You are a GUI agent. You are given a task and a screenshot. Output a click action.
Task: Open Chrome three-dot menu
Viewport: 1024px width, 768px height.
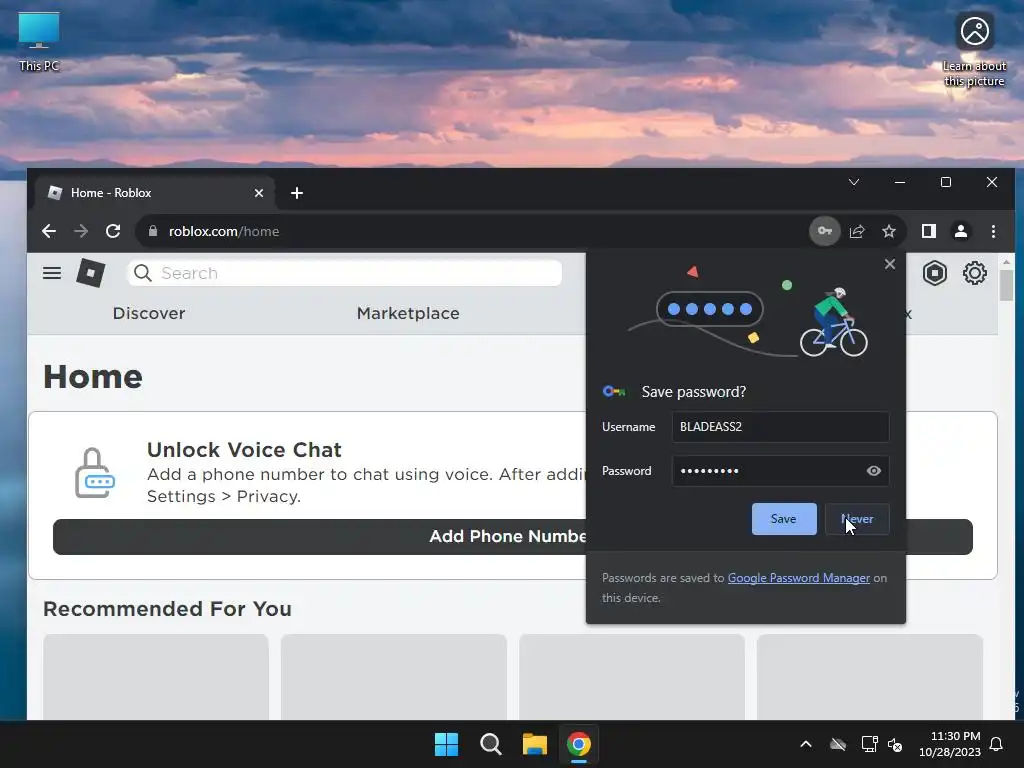[x=993, y=231]
